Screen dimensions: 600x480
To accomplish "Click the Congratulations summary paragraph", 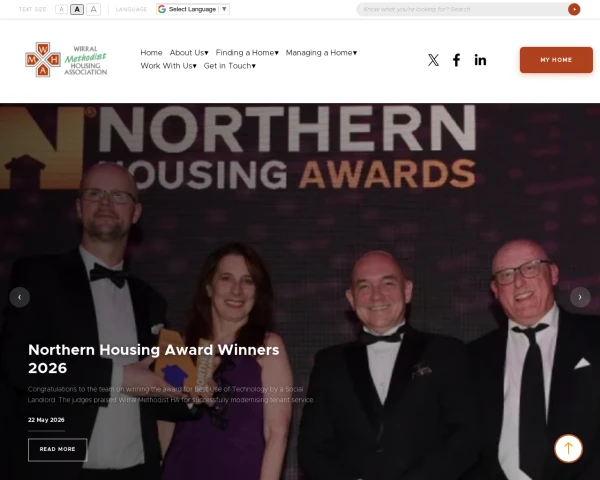I will 171,395.
